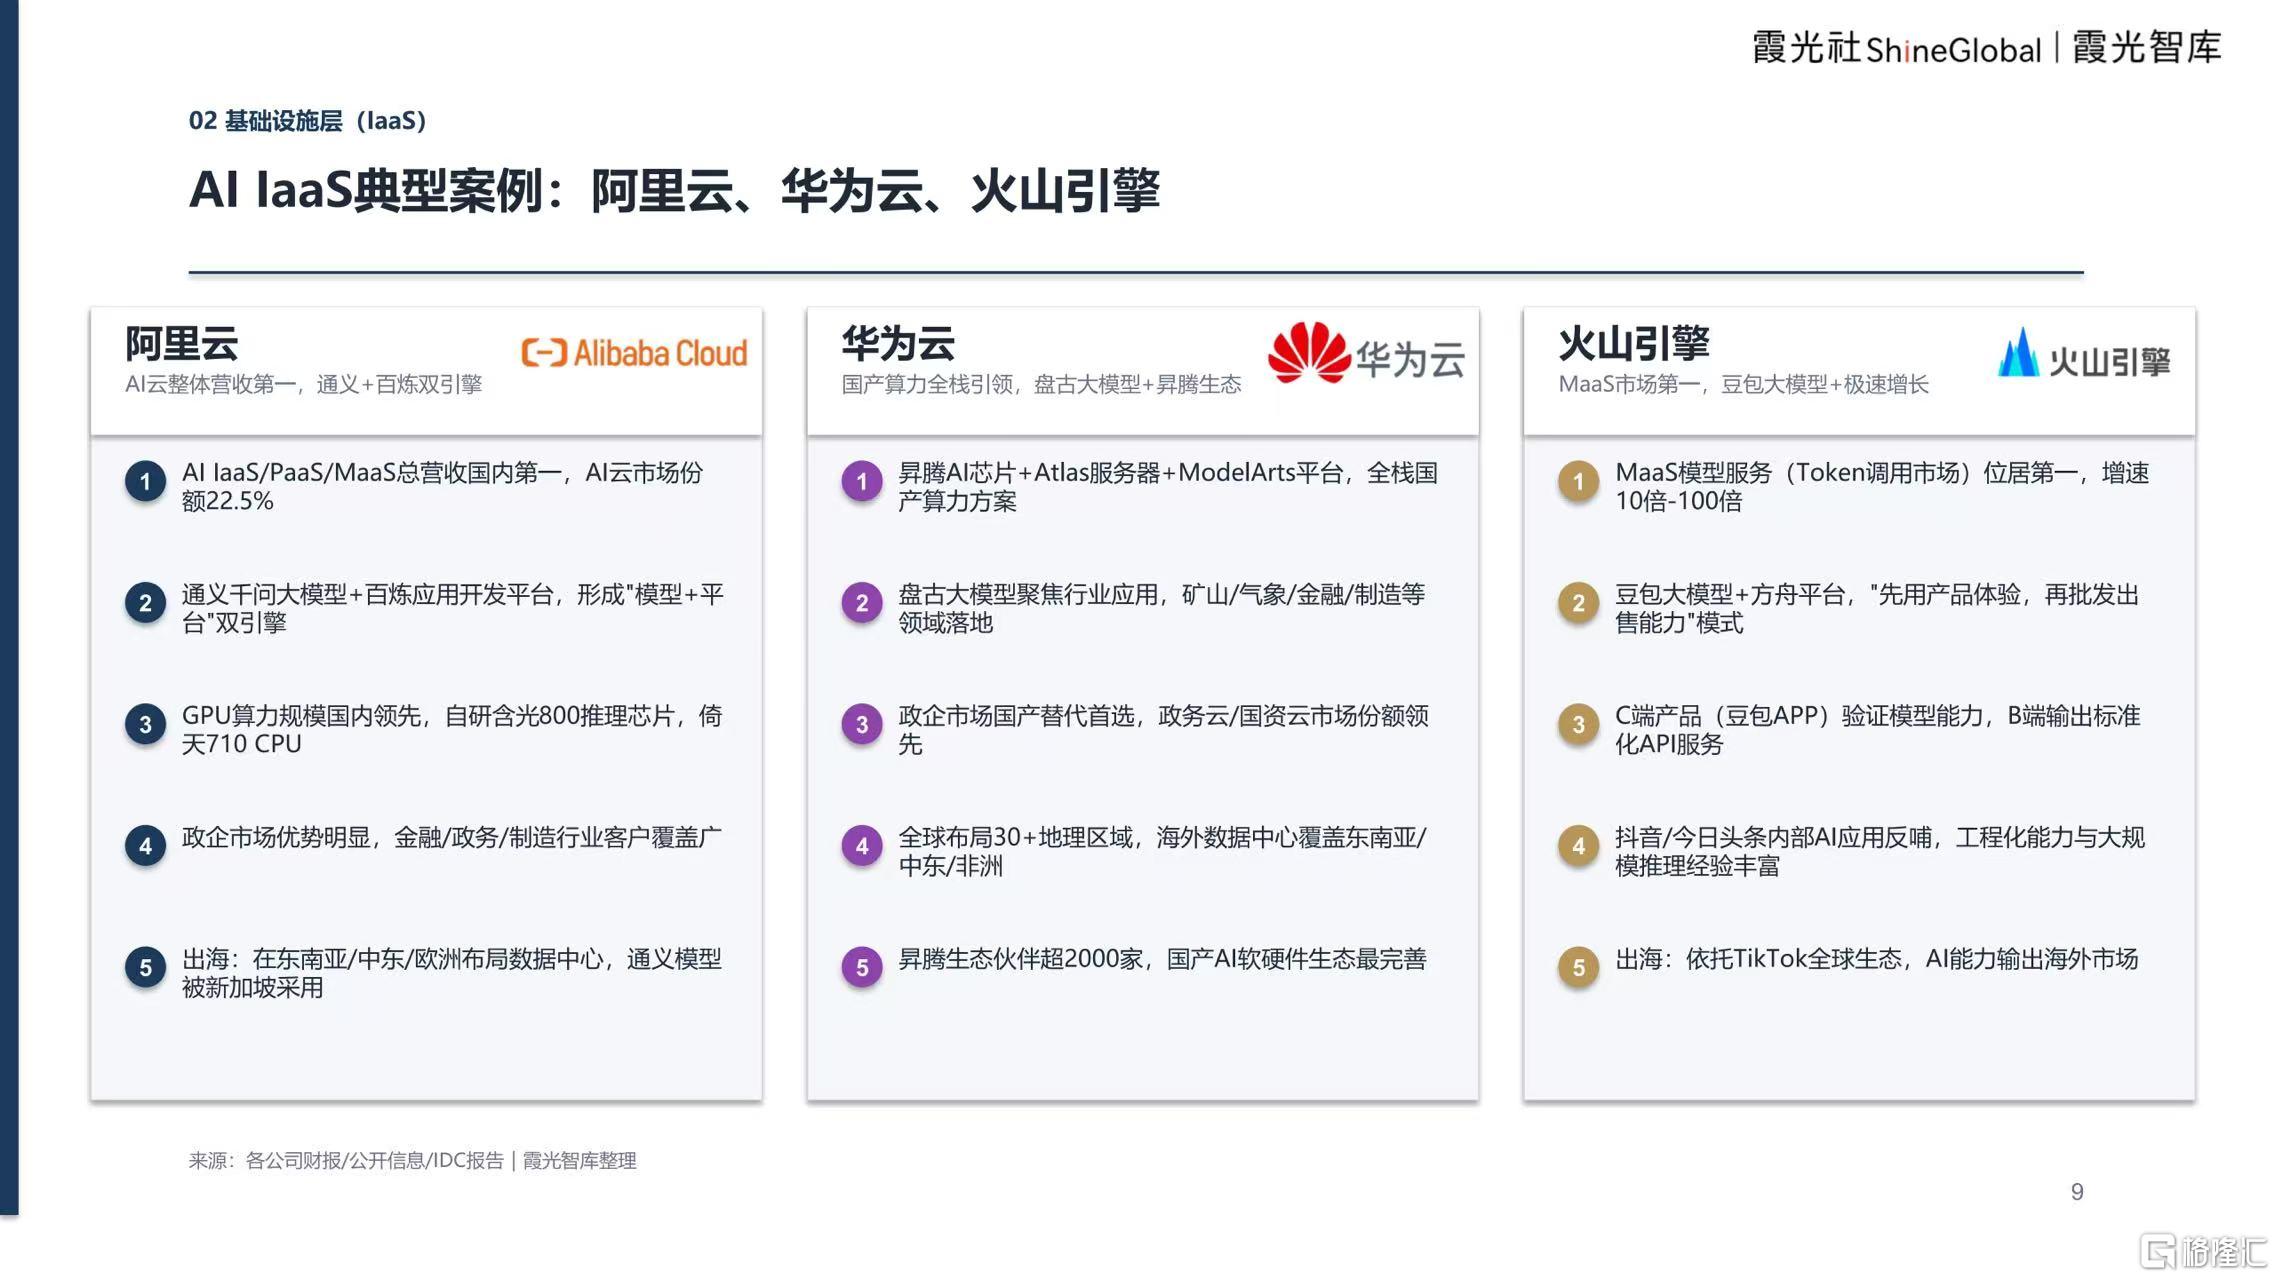
Task: Click subtitle 国产算力全栈引领，盘古大模型+昇腾生态
Action: click(x=1041, y=385)
